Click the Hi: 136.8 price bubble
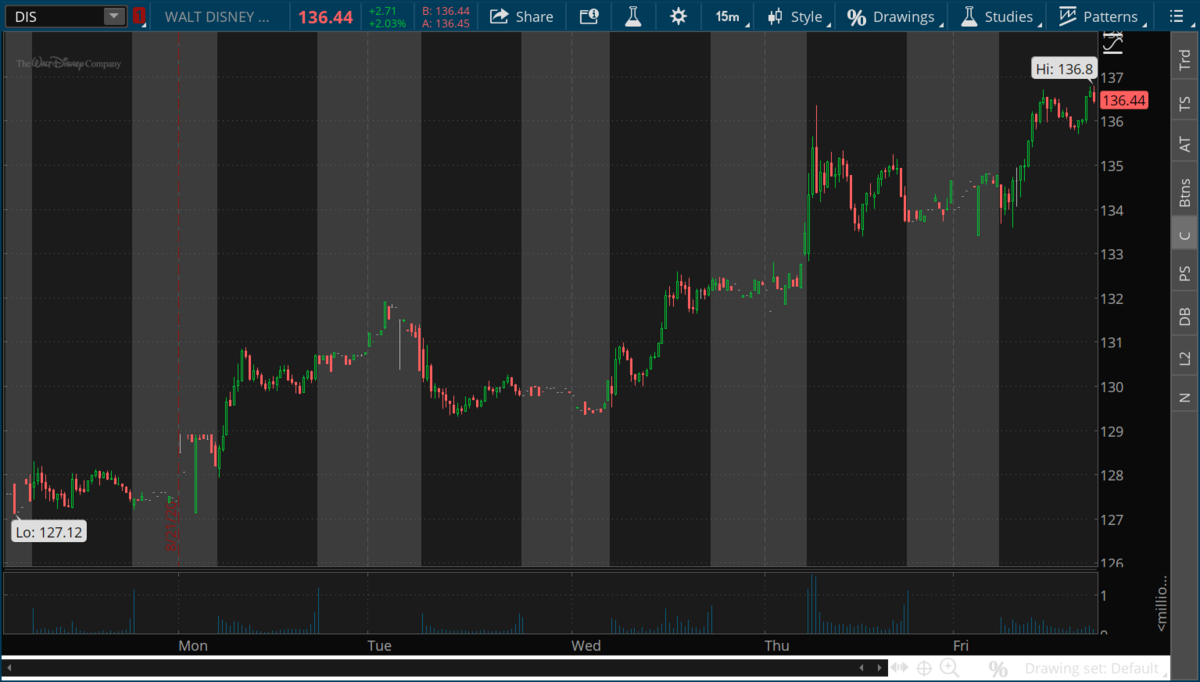 1066,69
